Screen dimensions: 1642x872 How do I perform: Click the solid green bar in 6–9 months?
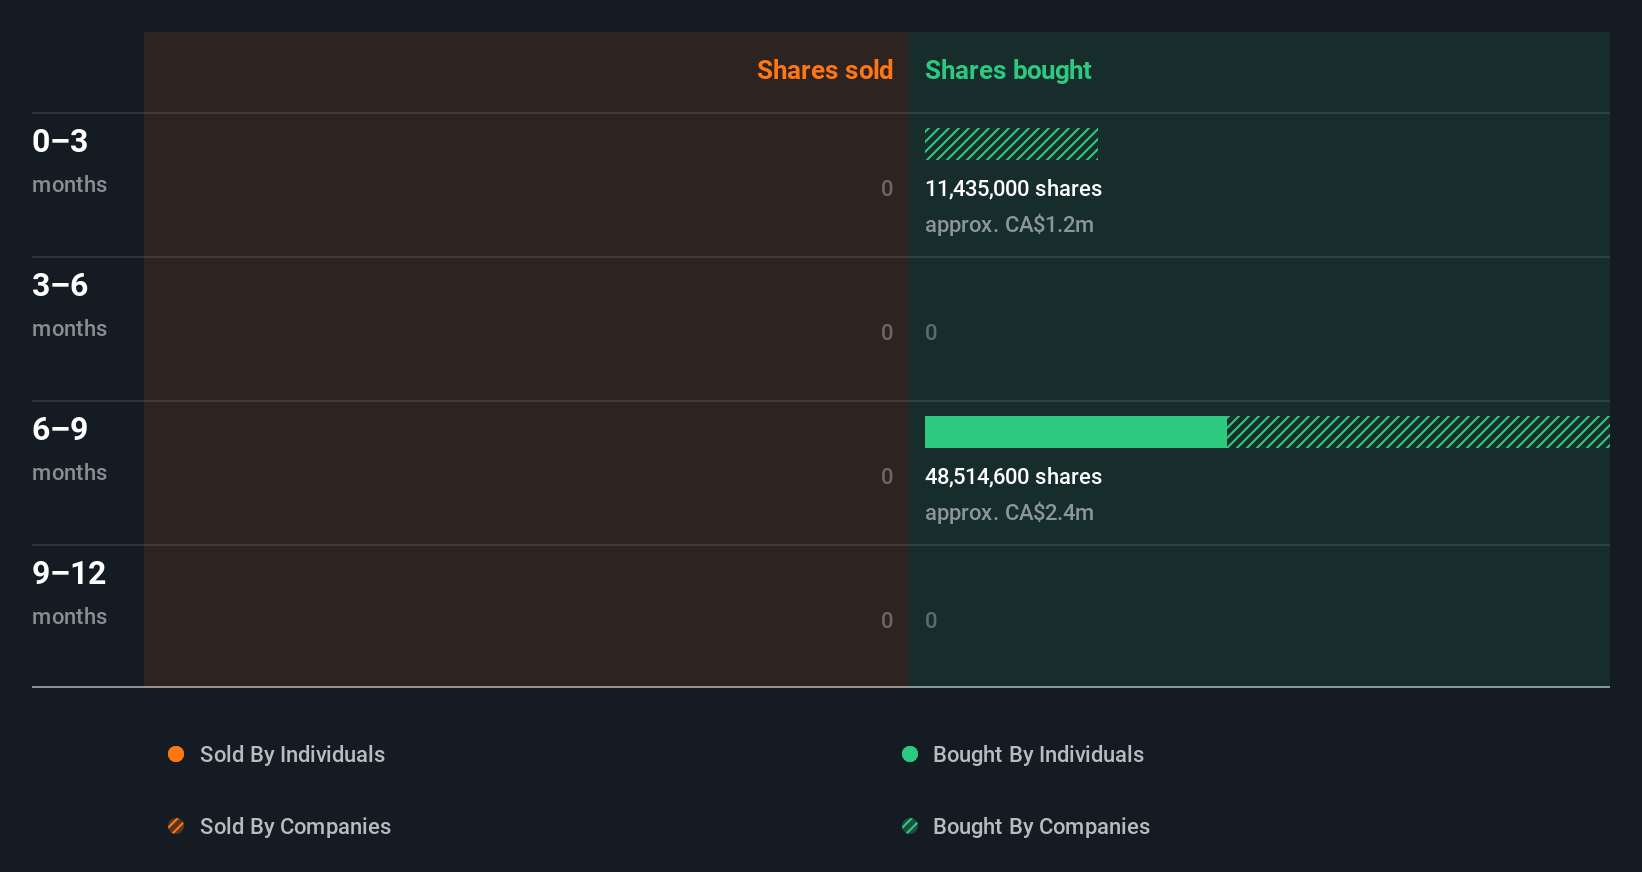point(1076,432)
